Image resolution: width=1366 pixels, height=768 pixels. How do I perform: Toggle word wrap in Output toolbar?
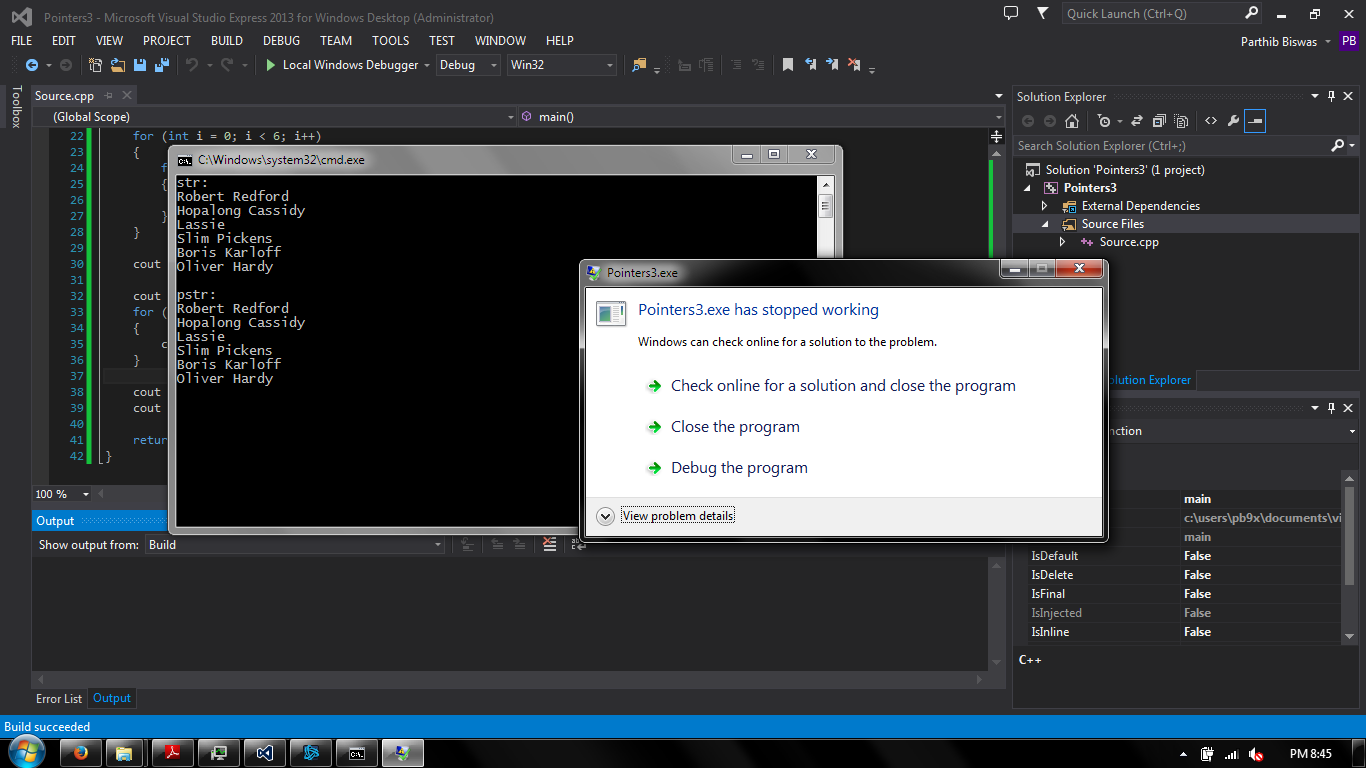coord(578,544)
